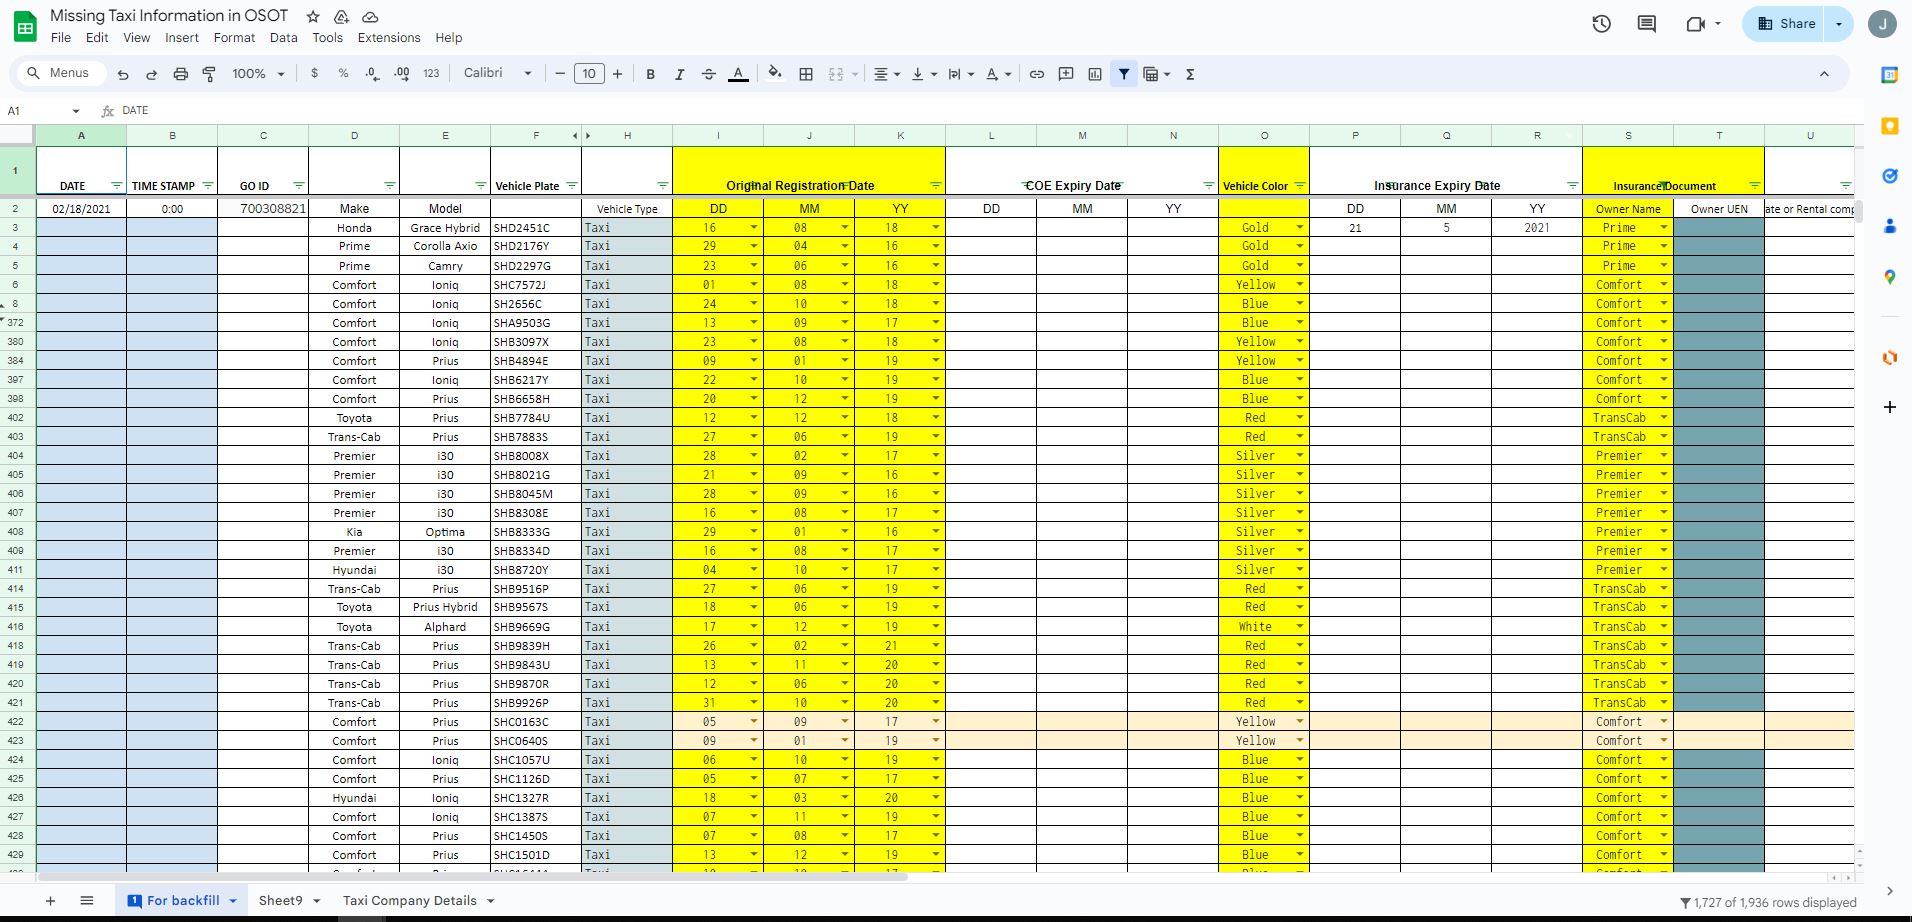Increase decimal places
Viewport: 1912px width, 922px height.
402,74
